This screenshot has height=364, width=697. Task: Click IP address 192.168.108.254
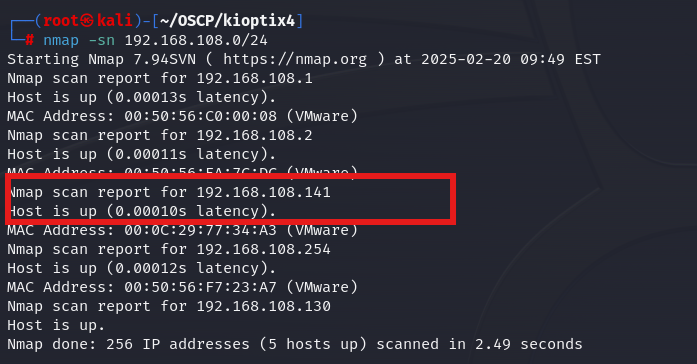pyautogui.click(x=264, y=249)
